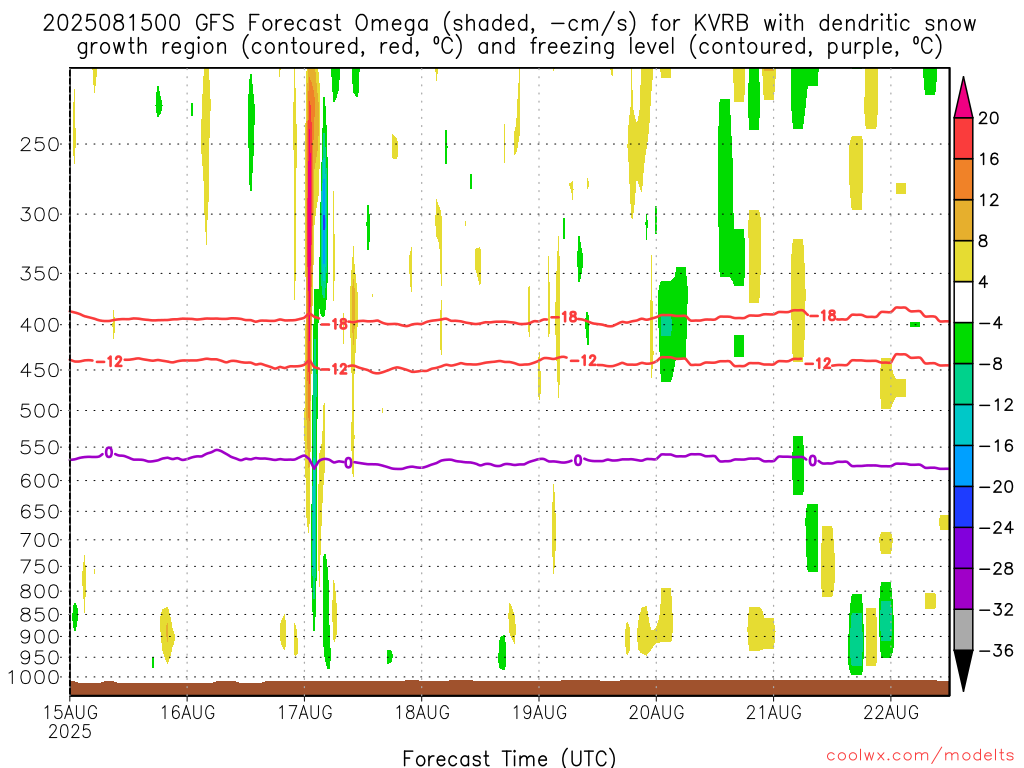Viewport: 1024px width, 768px height.
Task: Click the color bar value -16
Action: coord(997,446)
